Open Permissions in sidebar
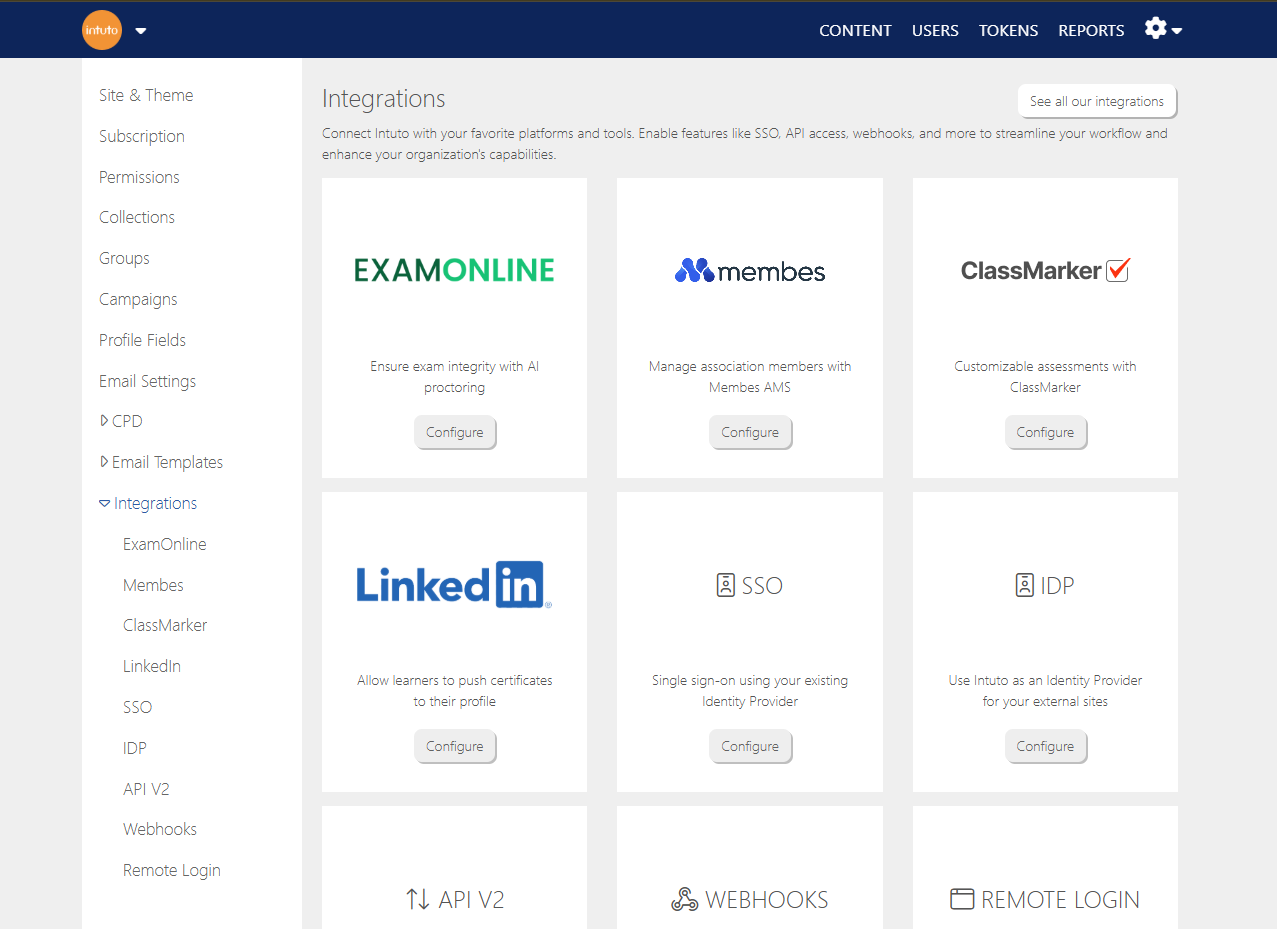1277x929 pixels. (x=139, y=177)
